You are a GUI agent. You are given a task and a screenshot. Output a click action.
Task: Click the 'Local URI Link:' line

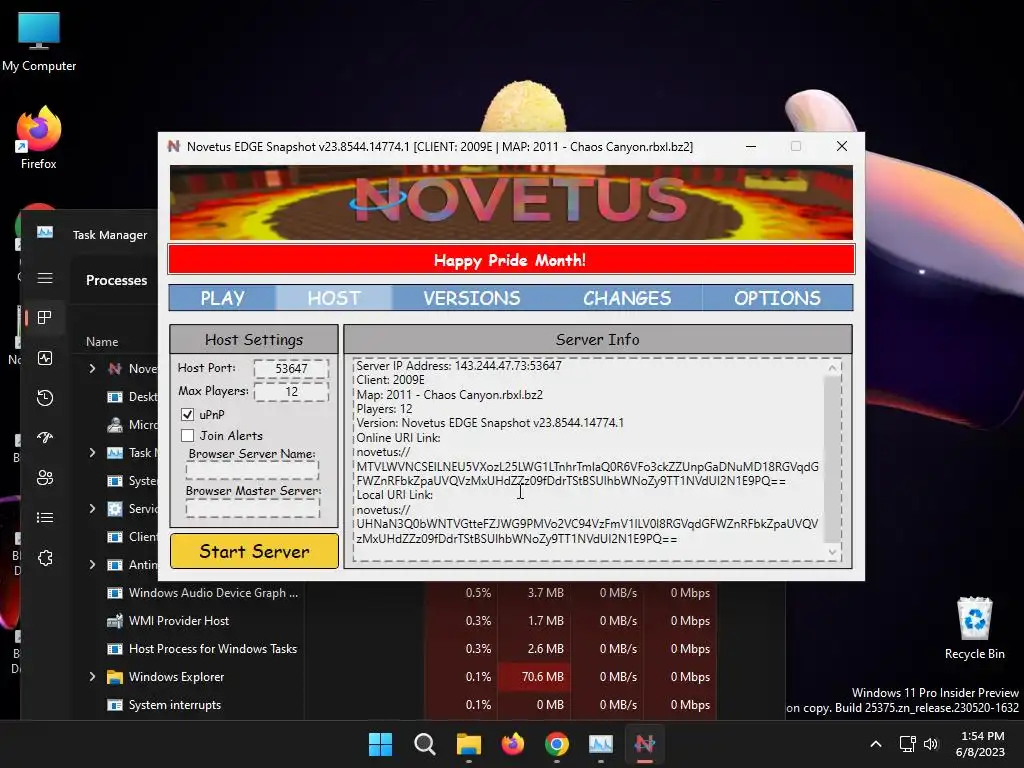394,495
